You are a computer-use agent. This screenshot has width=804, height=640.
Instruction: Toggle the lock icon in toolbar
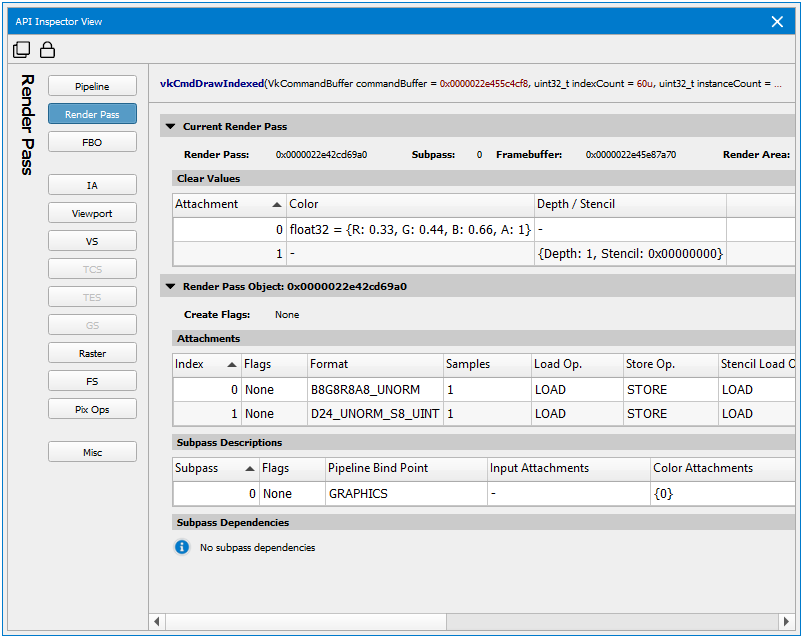coord(47,50)
